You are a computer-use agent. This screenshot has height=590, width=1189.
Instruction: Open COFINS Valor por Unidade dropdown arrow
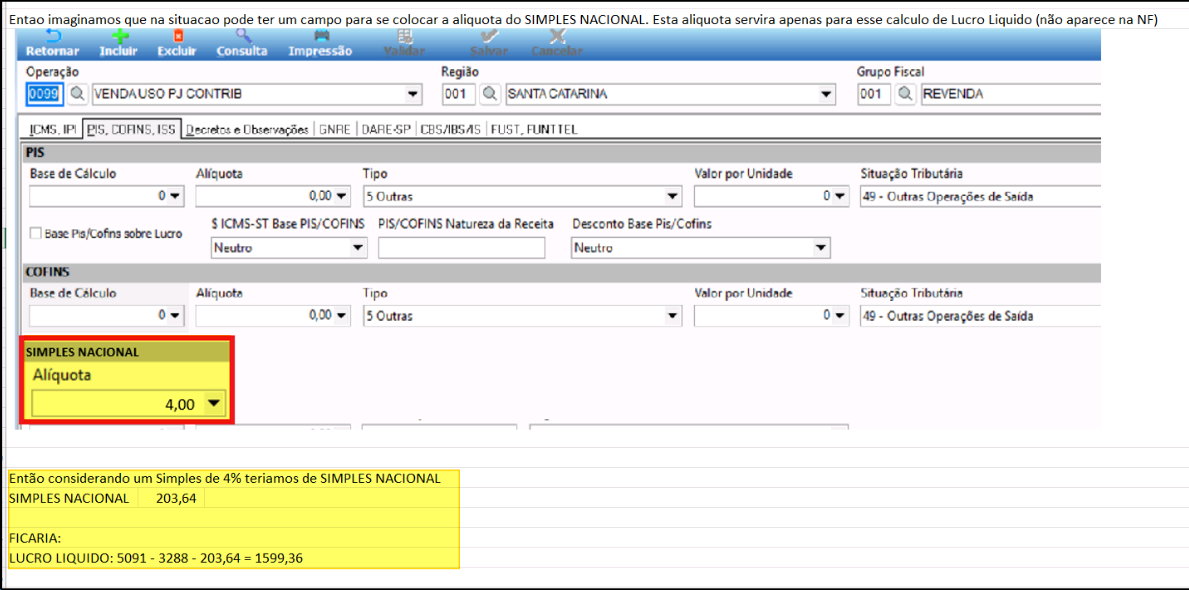(841, 315)
